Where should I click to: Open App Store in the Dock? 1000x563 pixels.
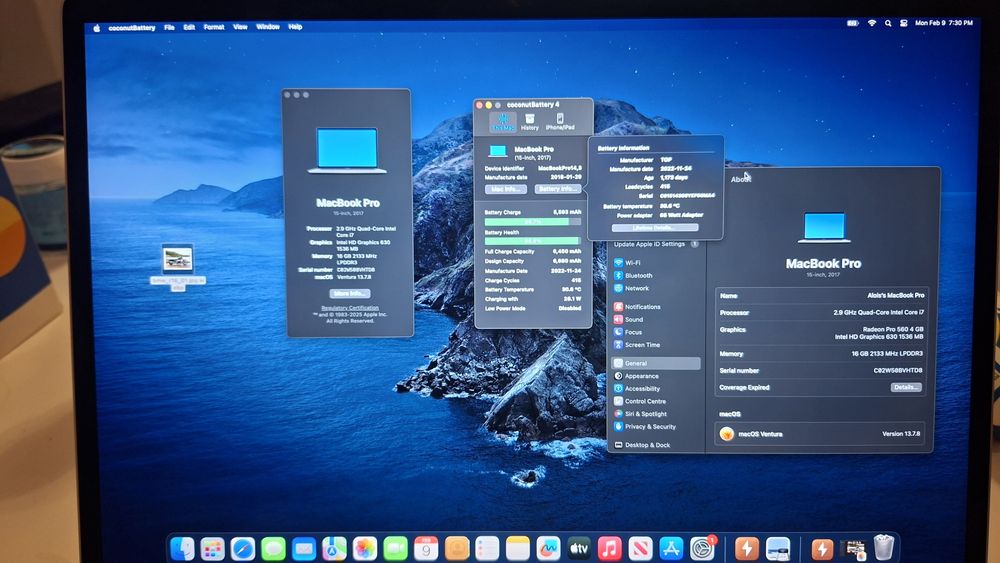[x=671, y=548]
